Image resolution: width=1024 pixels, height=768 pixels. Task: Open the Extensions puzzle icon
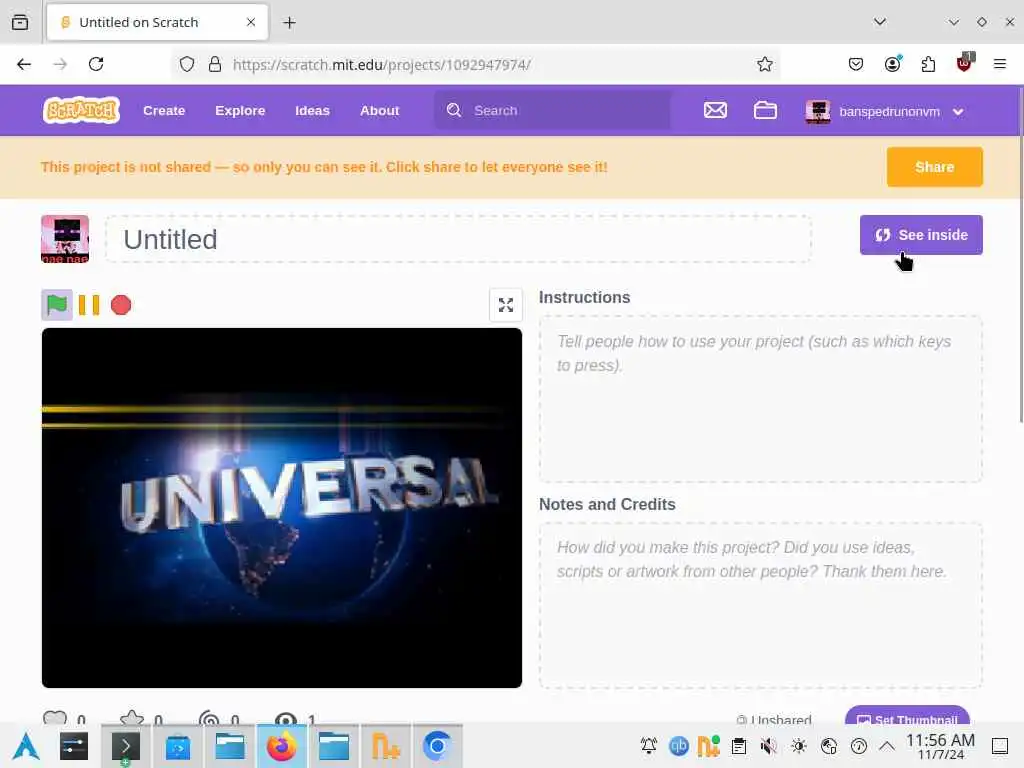(x=928, y=64)
